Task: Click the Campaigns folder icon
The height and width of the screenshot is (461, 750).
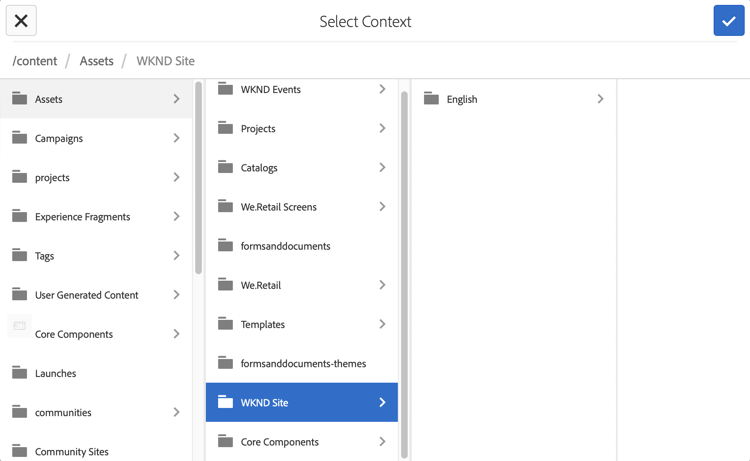Action: click(x=20, y=138)
